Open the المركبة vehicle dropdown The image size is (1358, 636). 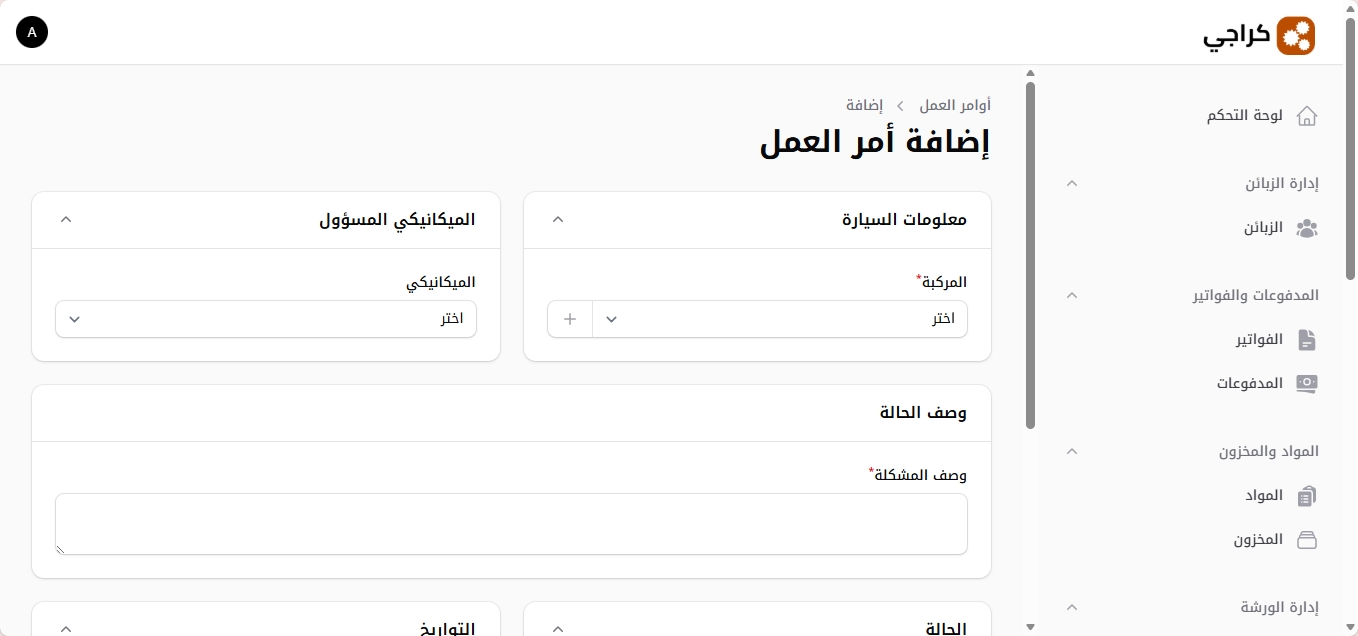coord(780,319)
